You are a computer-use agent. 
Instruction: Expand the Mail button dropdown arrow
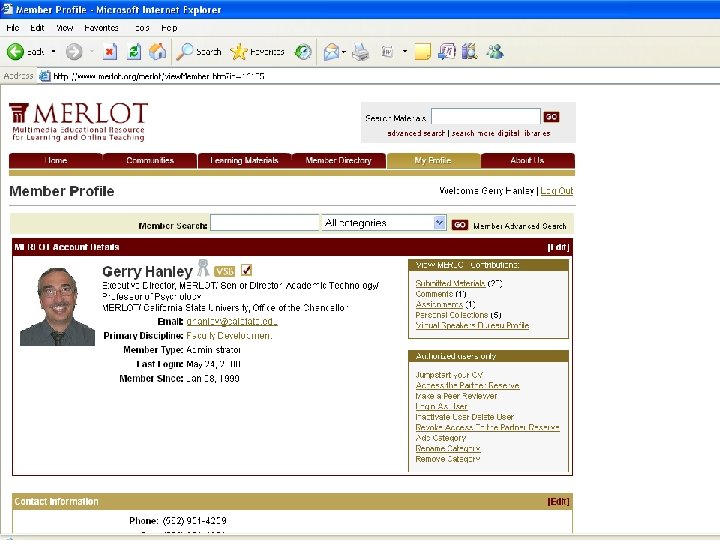pyautogui.click(x=344, y=52)
